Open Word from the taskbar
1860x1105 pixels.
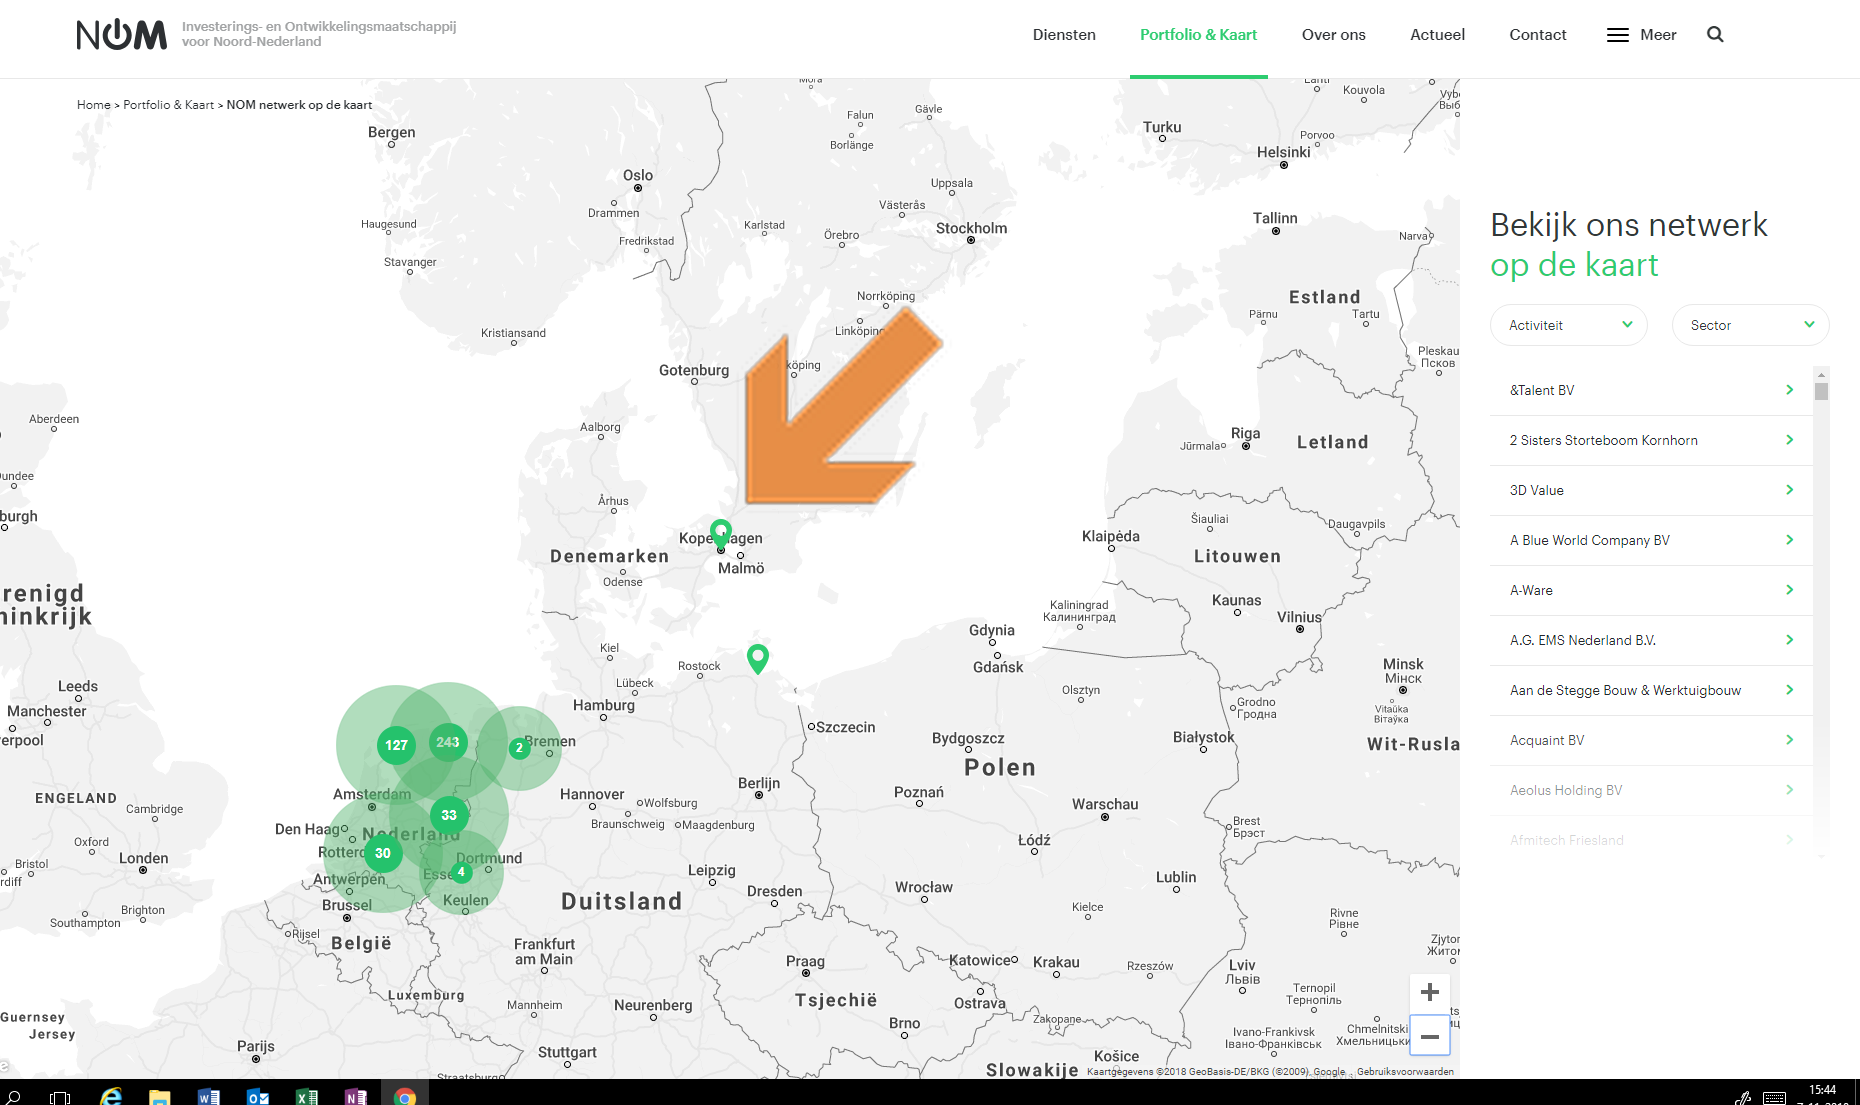pos(209,1097)
